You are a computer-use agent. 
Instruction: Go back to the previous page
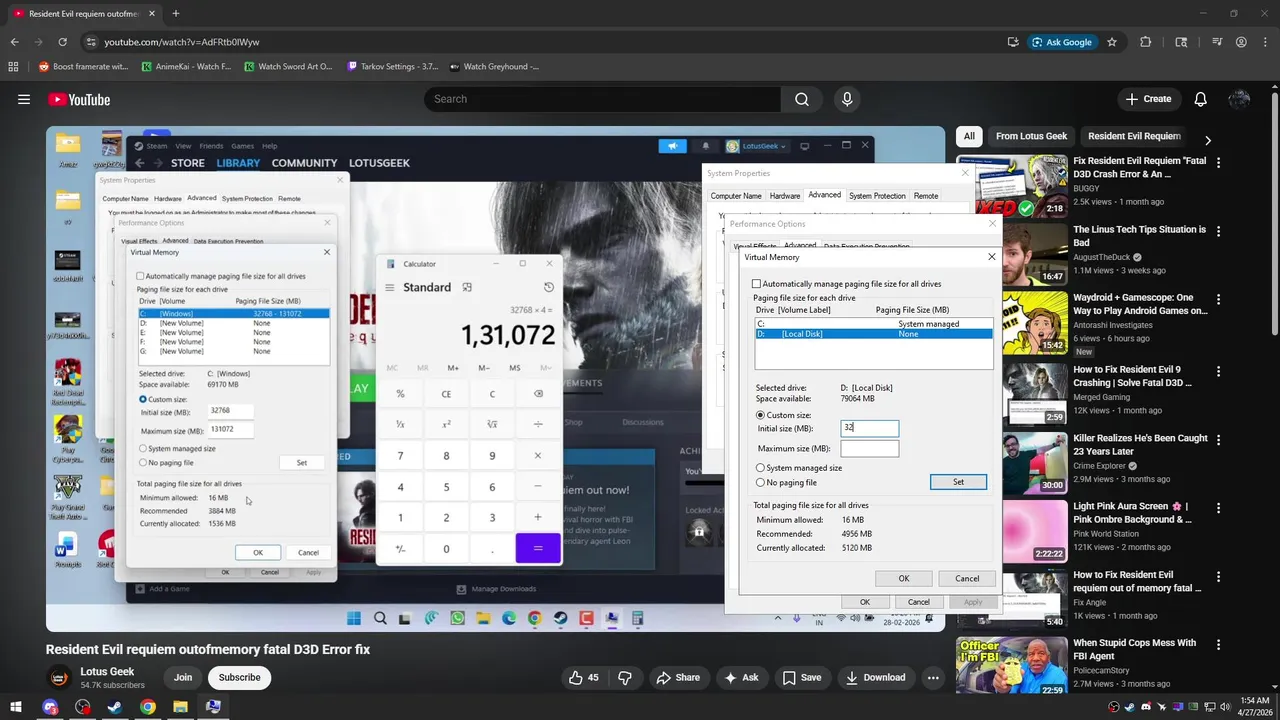(14, 42)
